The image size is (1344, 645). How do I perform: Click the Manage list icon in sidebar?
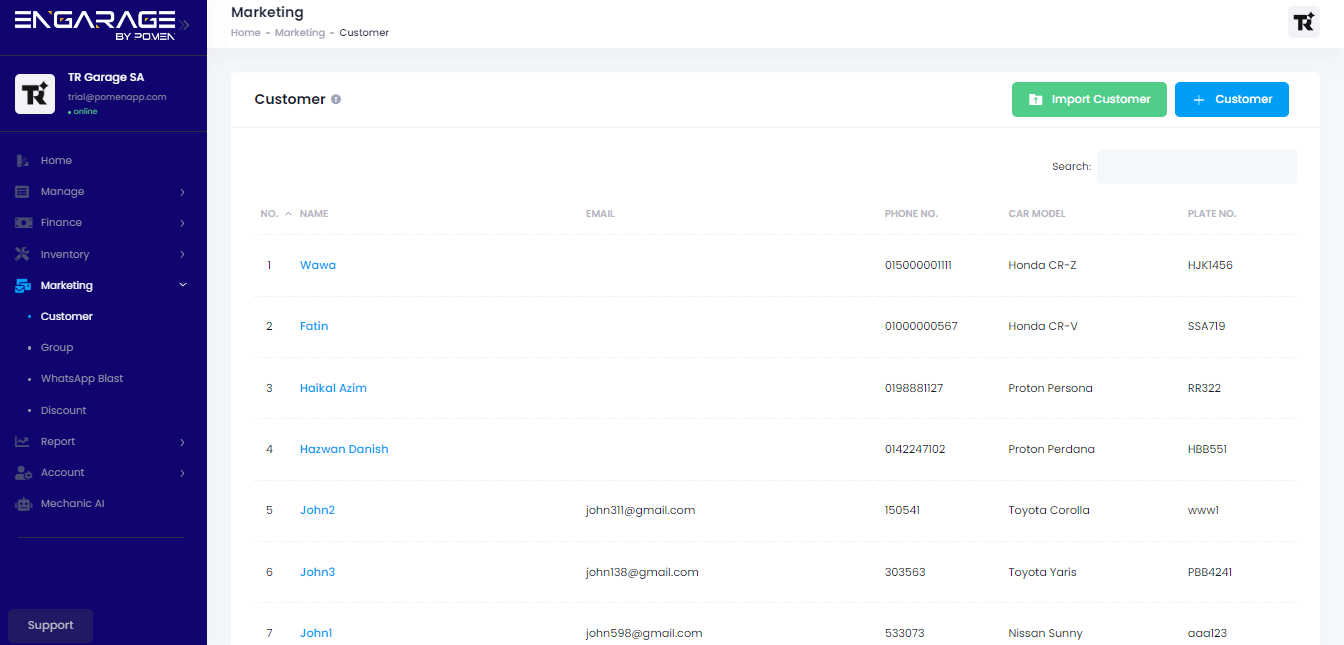coord(22,191)
